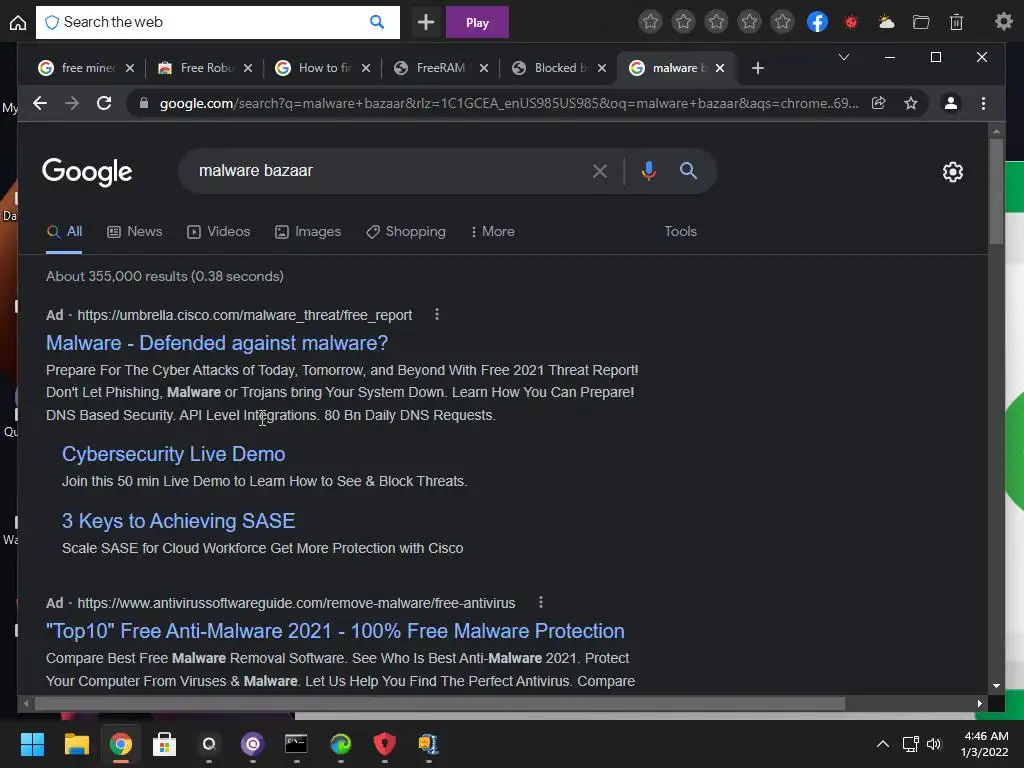Click the search magnifier in Search the web box
Image resolution: width=1024 pixels, height=768 pixels.
coord(377,22)
